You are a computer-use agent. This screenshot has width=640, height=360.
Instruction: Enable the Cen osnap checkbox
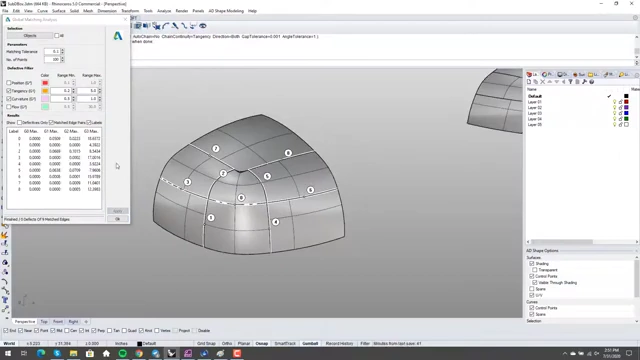click(x=67, y=331)
